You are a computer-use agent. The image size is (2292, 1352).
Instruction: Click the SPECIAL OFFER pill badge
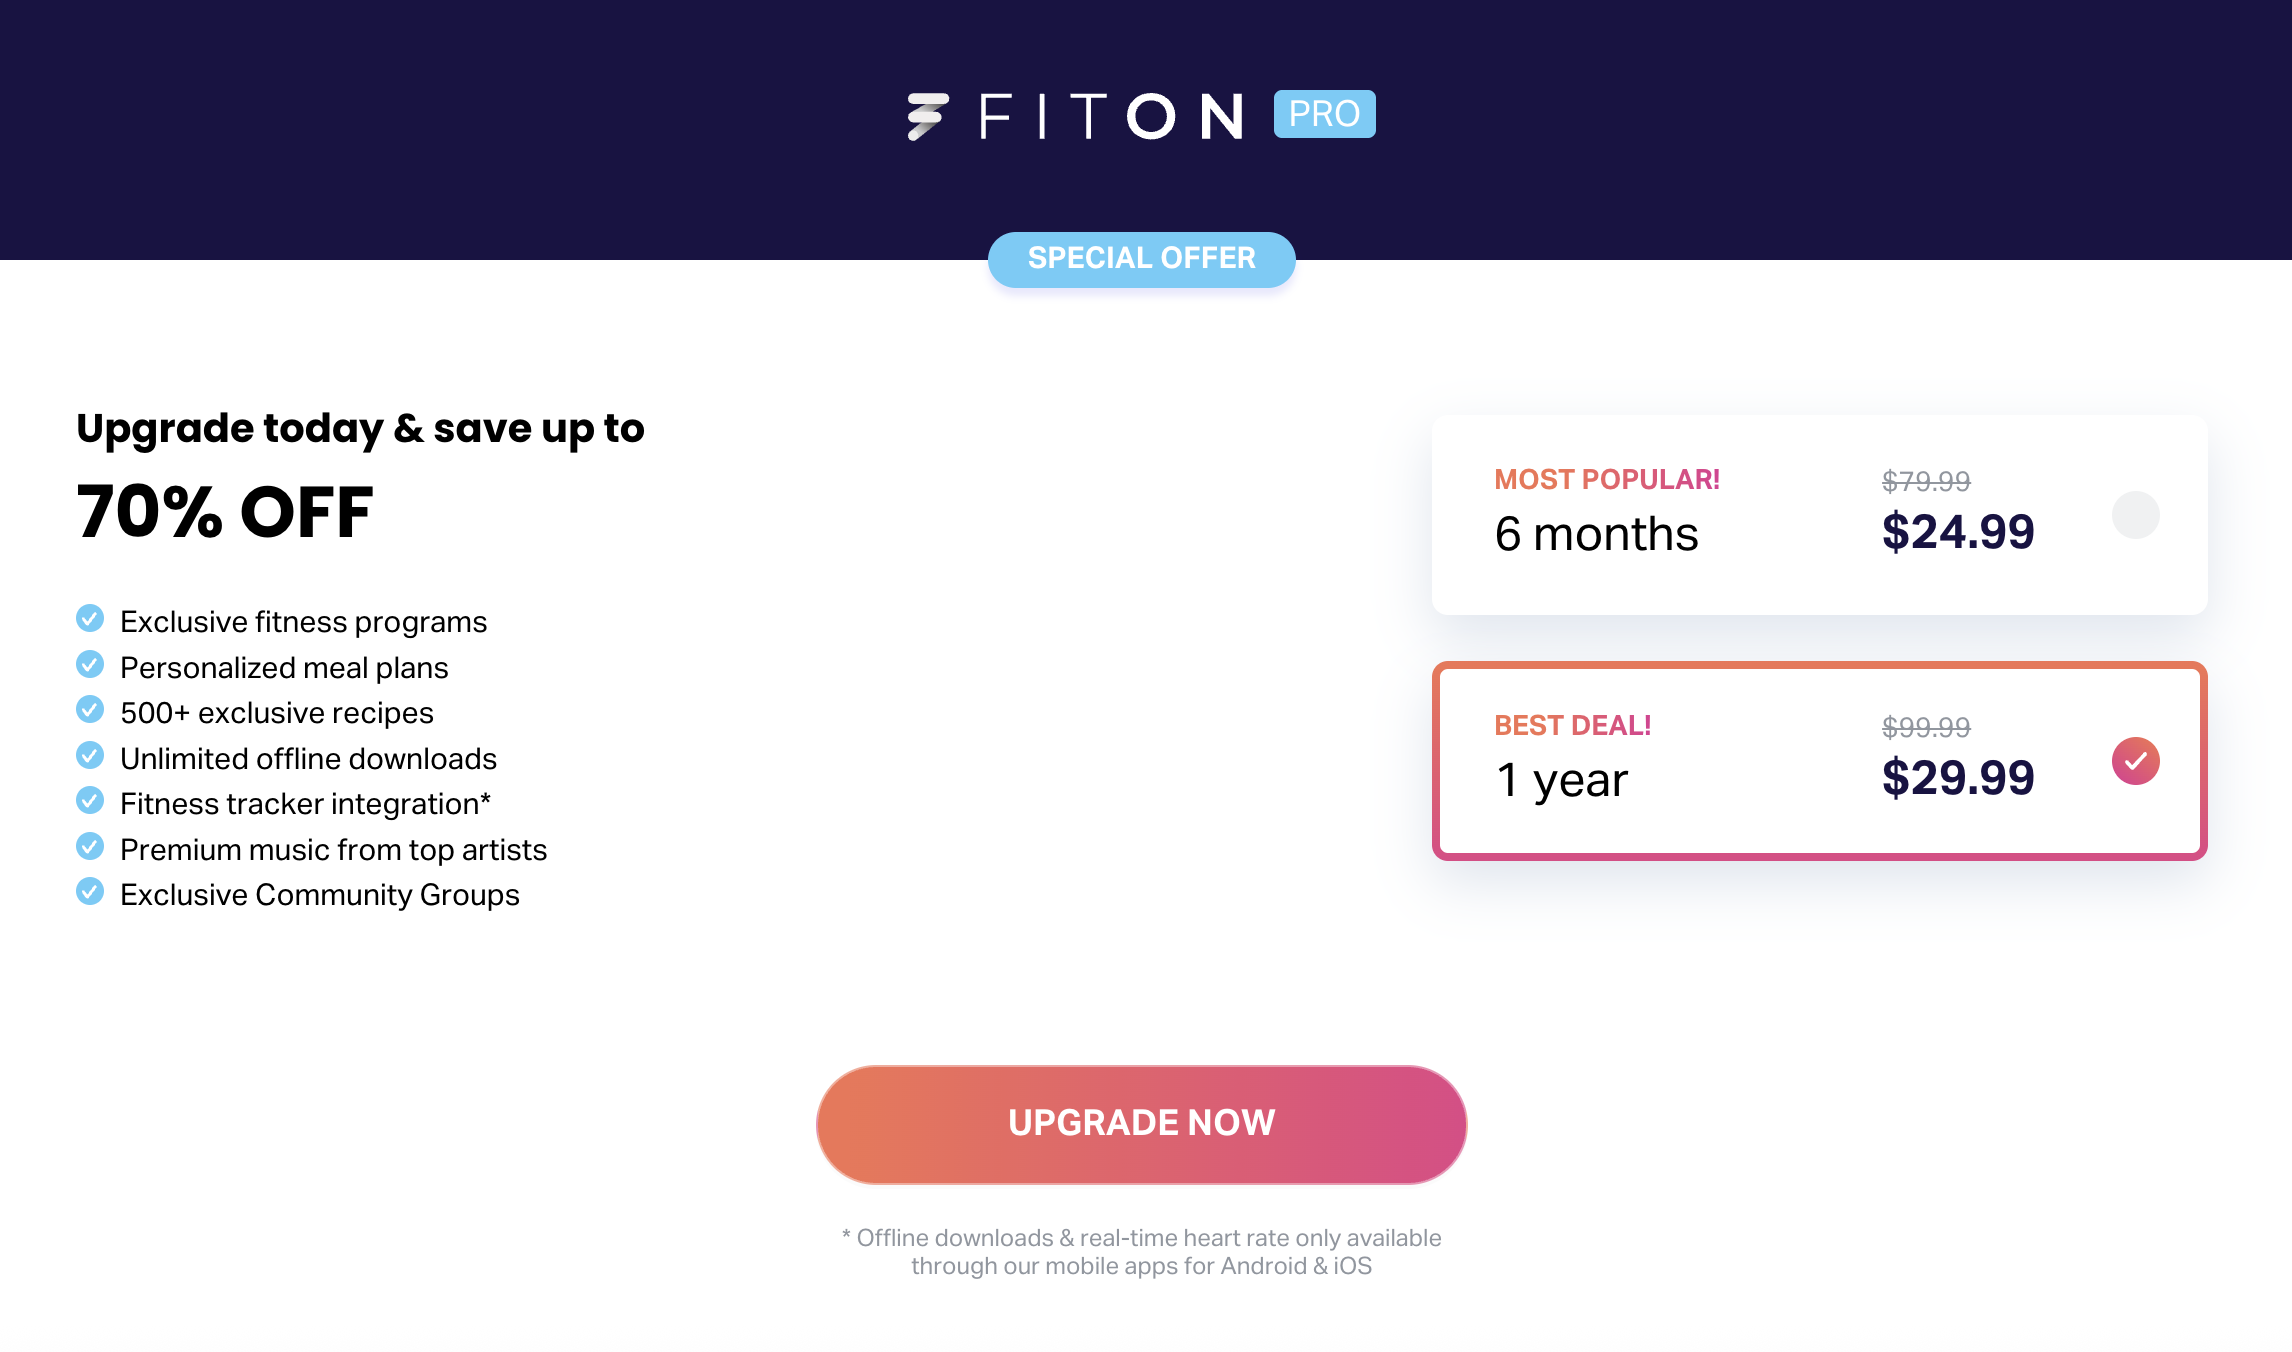tap(1141, 259)
